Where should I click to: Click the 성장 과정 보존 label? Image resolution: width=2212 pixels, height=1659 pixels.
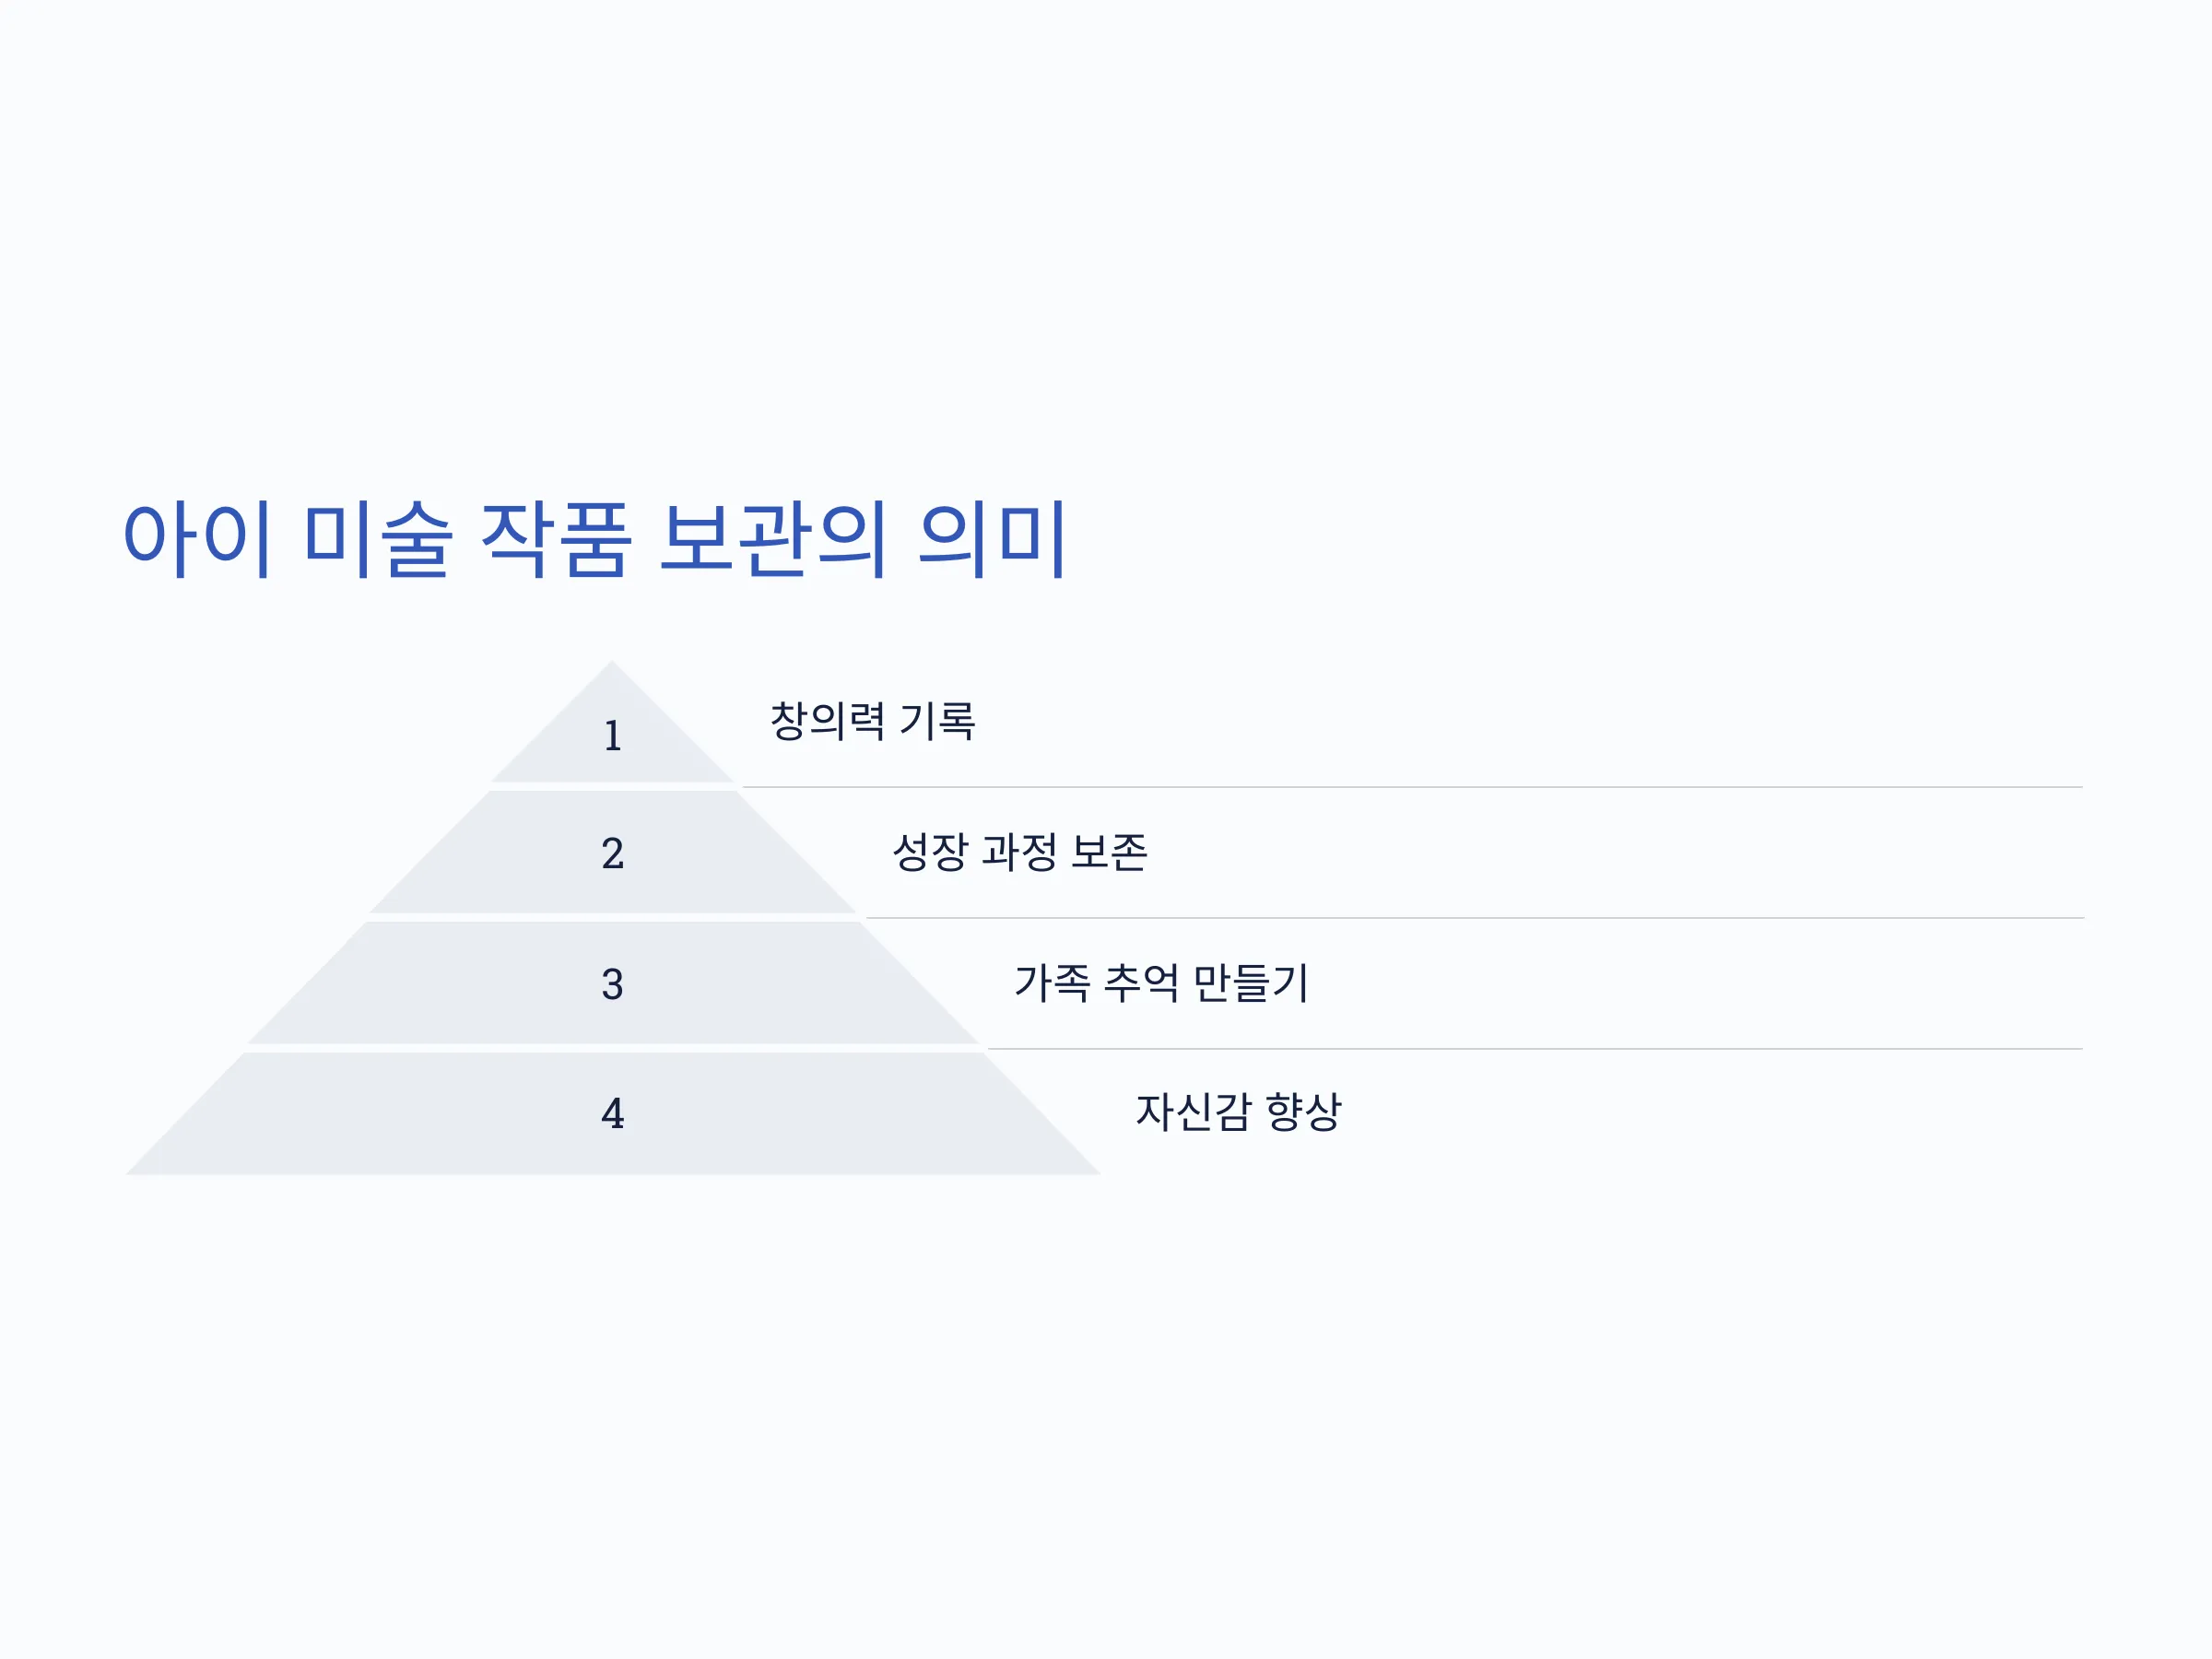point(1020,852)
